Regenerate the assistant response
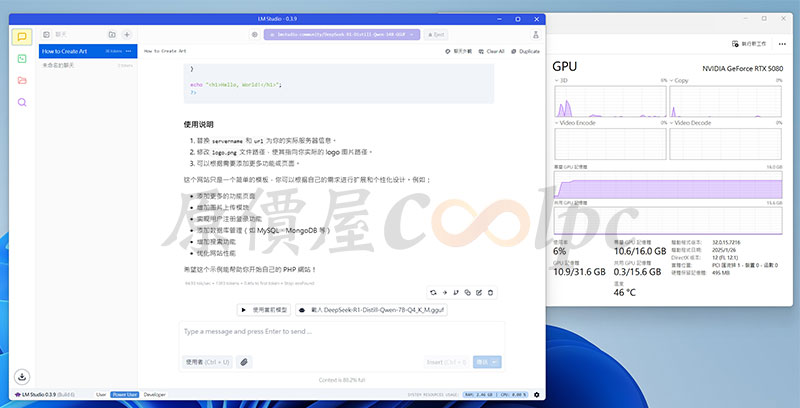 [433, 292]
